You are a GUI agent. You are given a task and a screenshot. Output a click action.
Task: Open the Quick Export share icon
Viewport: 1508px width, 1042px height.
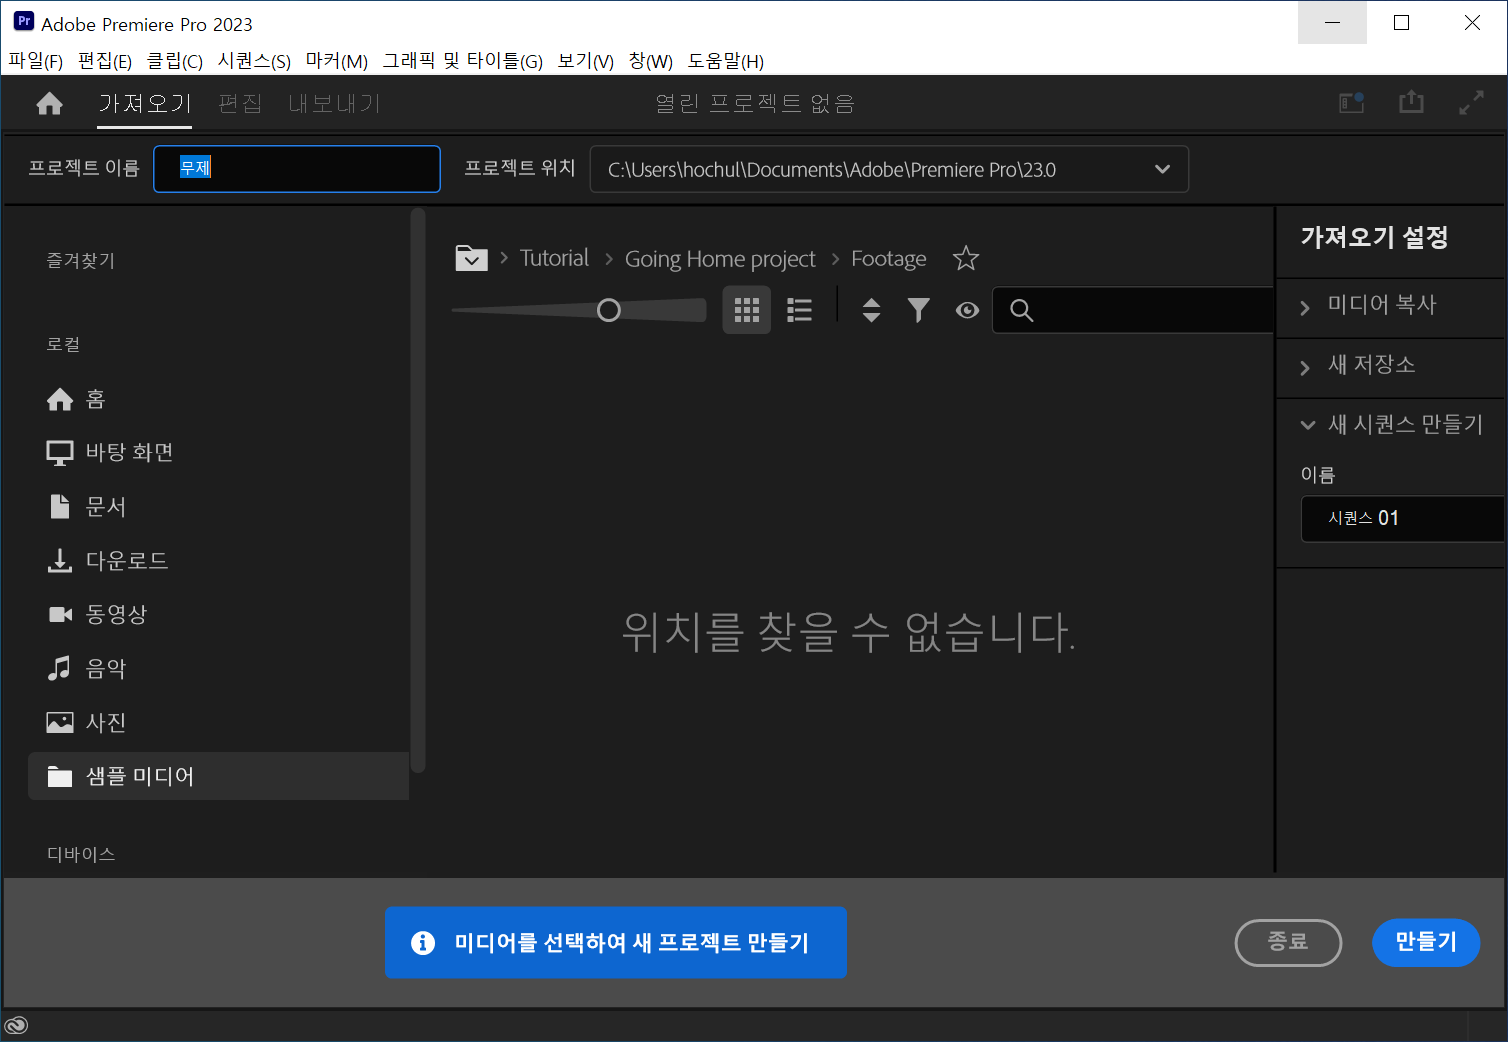(1411, 102)
